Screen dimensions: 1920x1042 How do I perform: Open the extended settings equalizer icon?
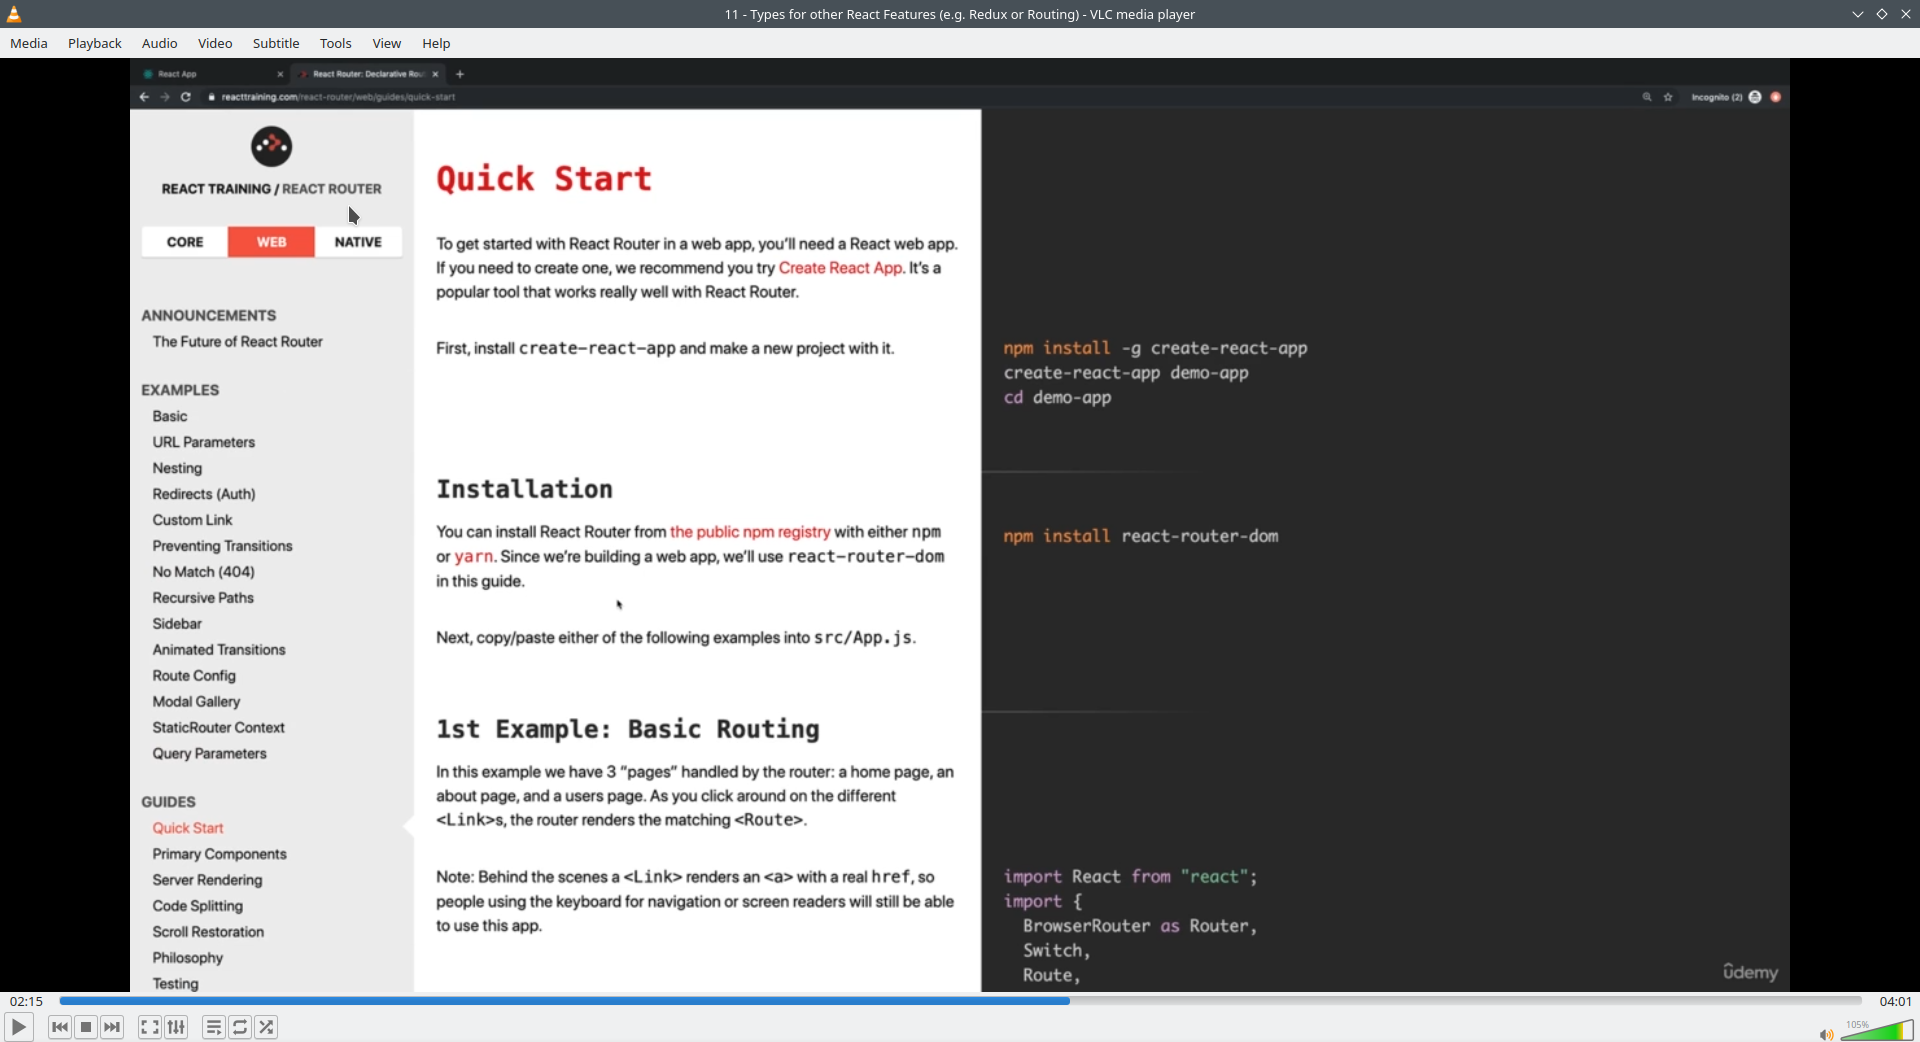176,1027
